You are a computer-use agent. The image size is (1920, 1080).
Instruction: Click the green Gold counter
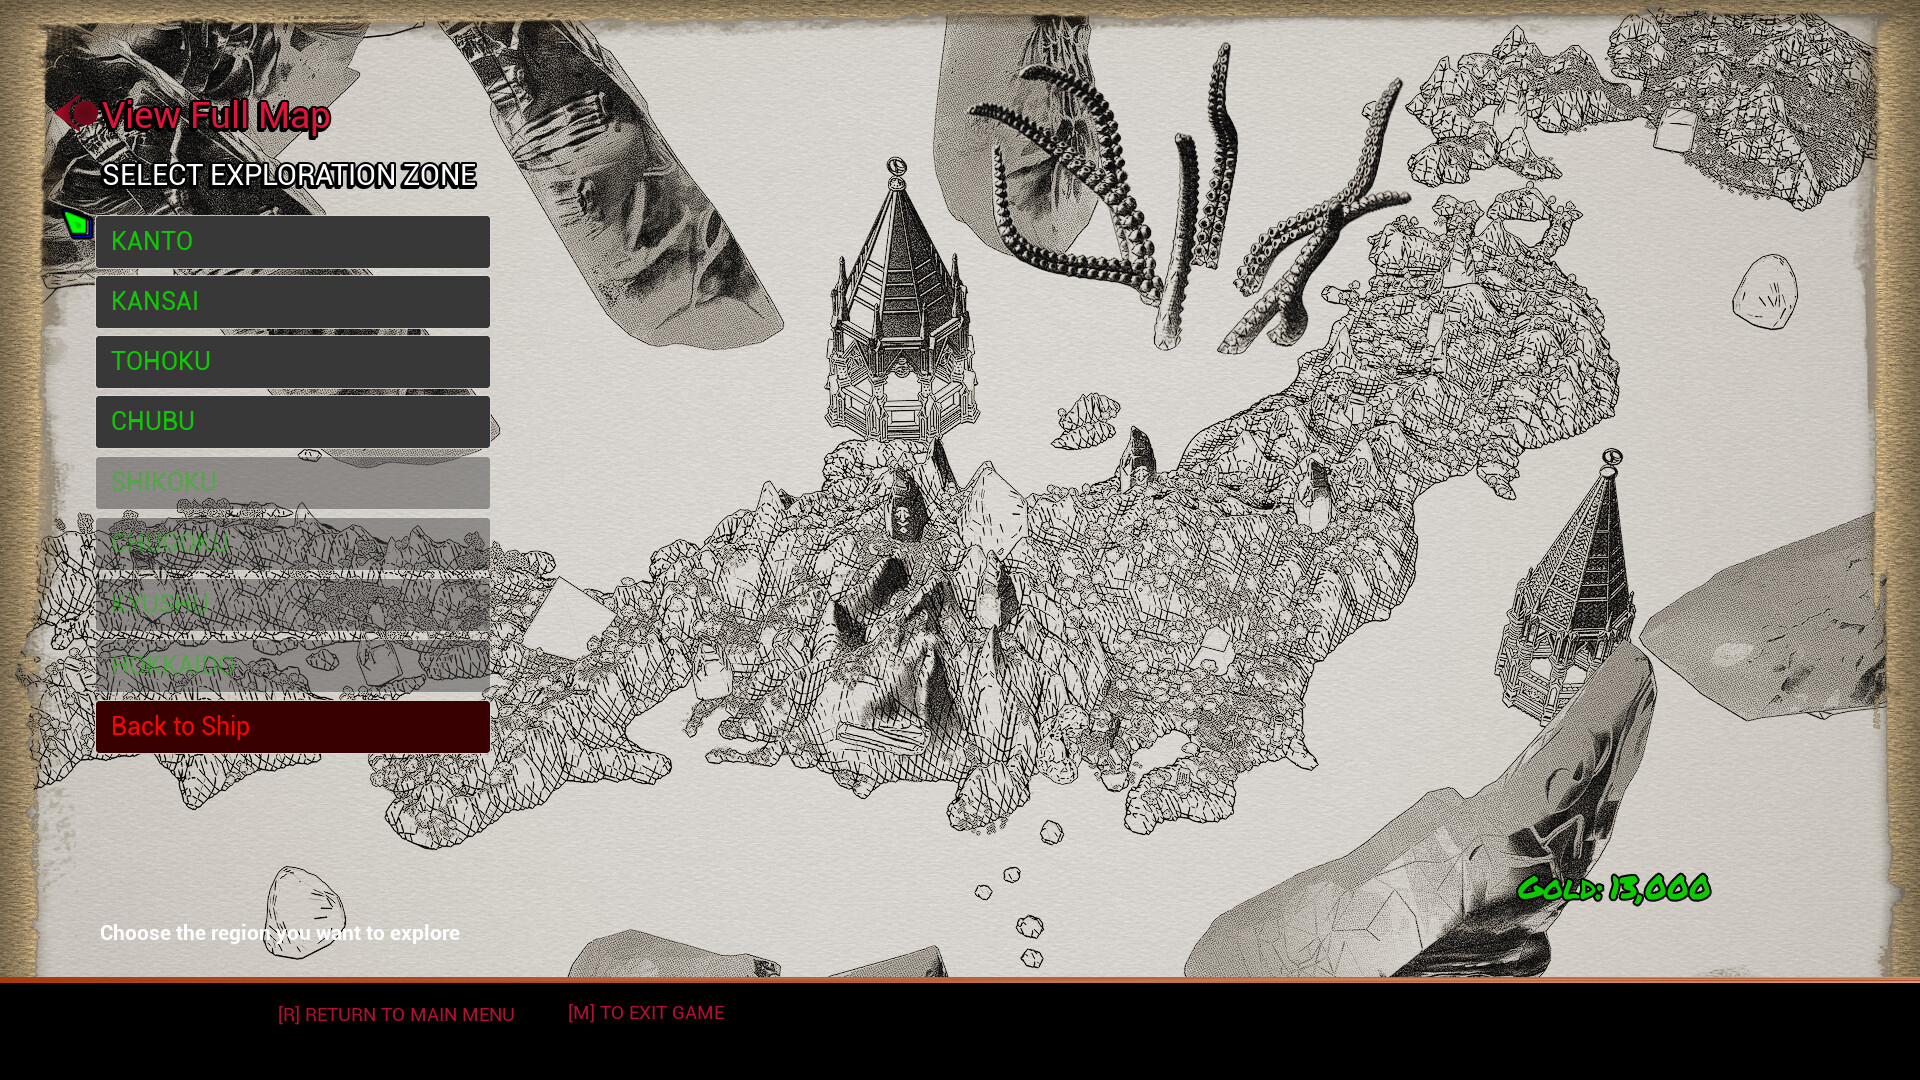[1613, 888]
